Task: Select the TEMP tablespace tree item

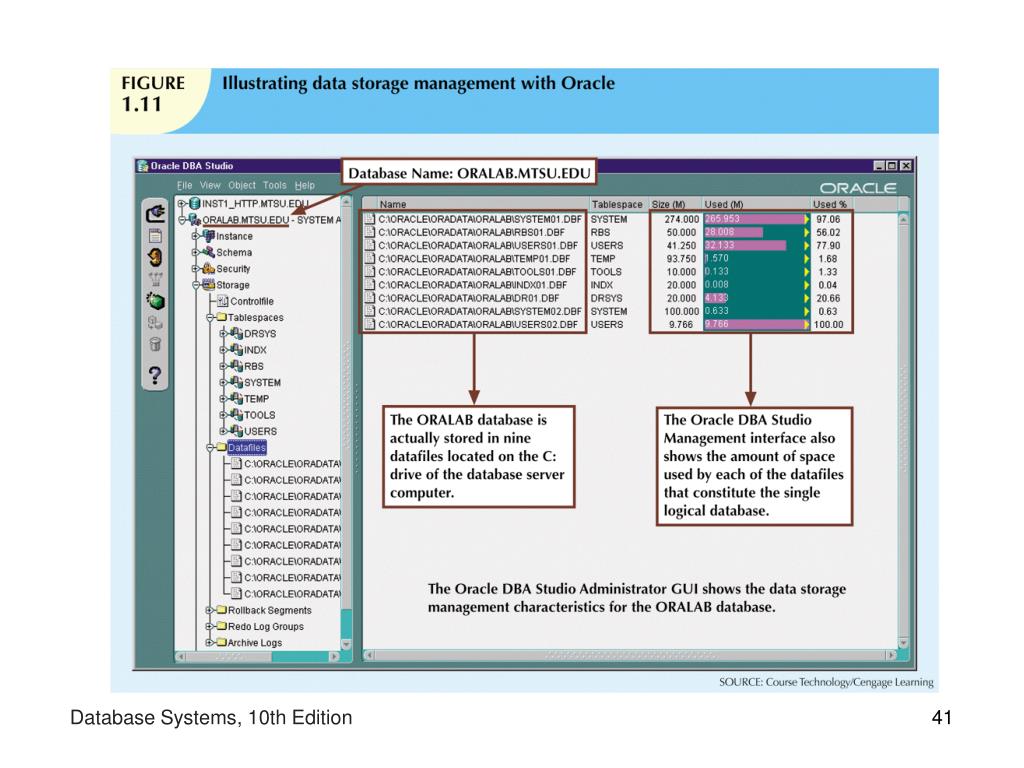Action: point(257,398)
